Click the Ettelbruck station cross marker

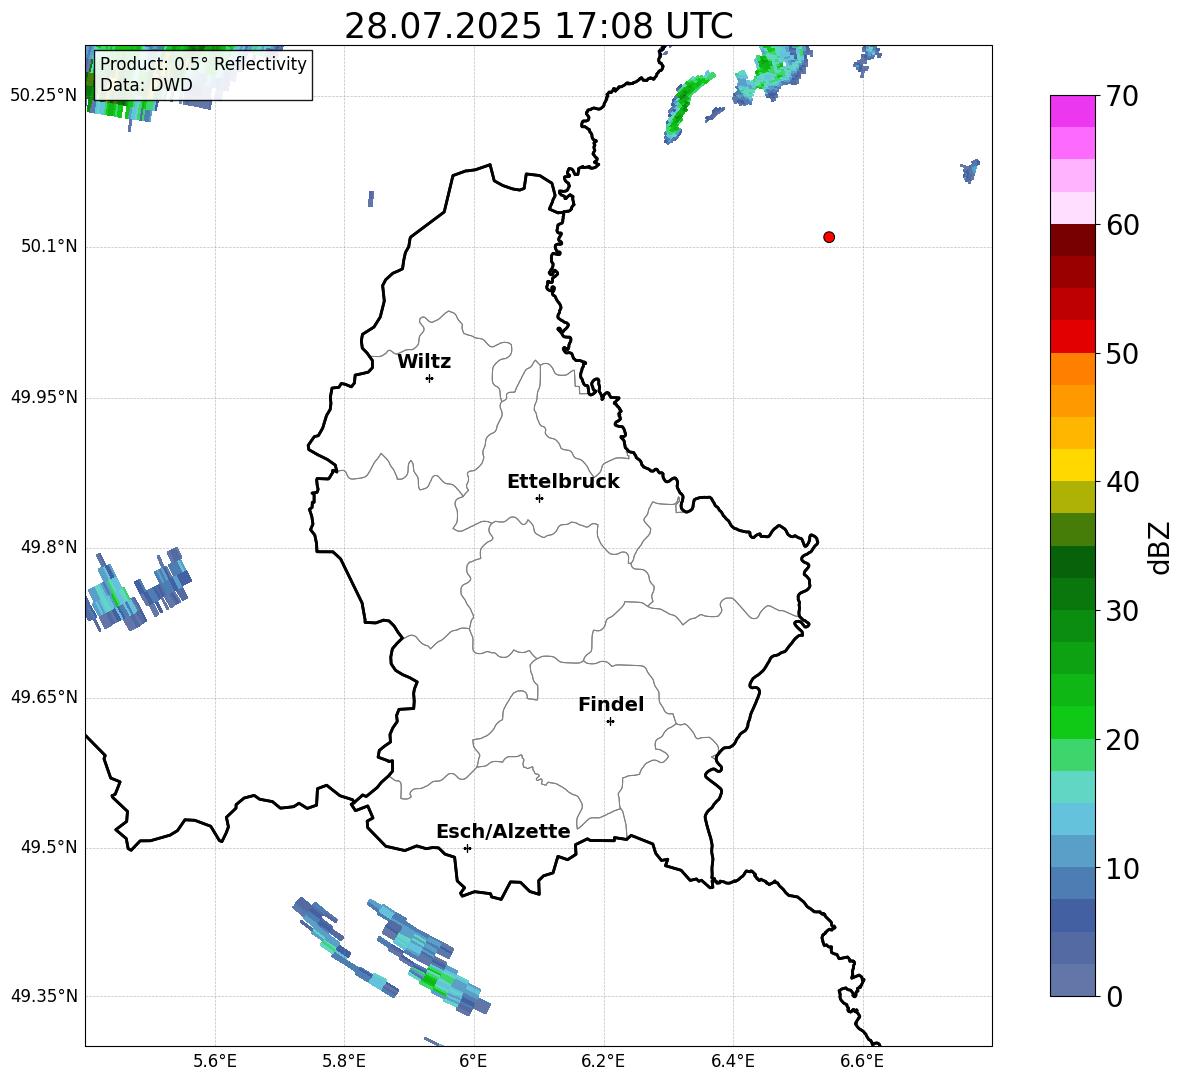pyautogui.click(x=539, y=498)
